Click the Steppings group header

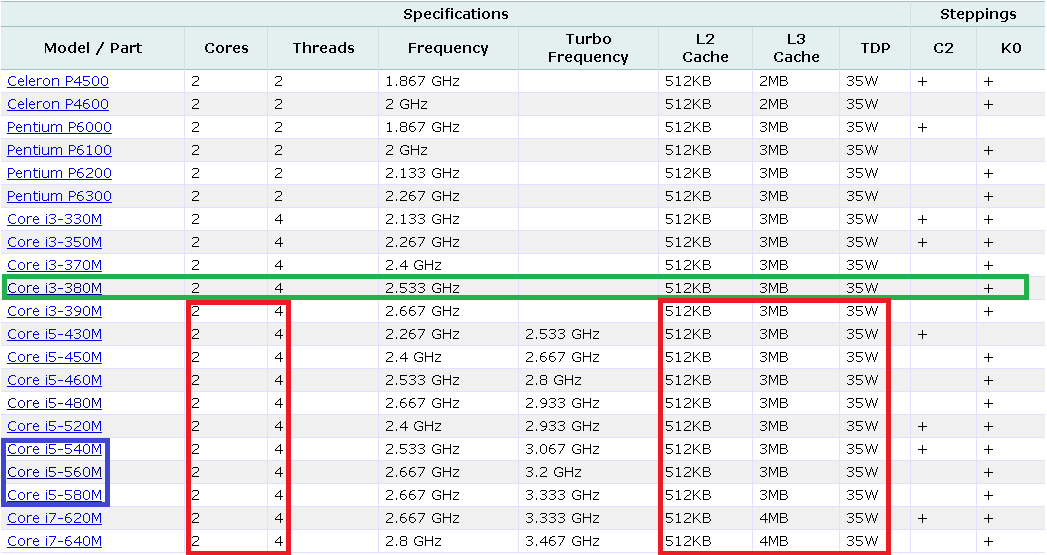pos(978,14)
